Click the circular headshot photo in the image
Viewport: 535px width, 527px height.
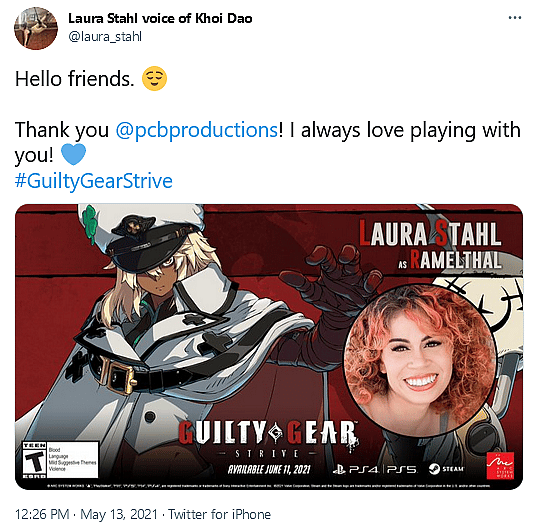point(419,361)
